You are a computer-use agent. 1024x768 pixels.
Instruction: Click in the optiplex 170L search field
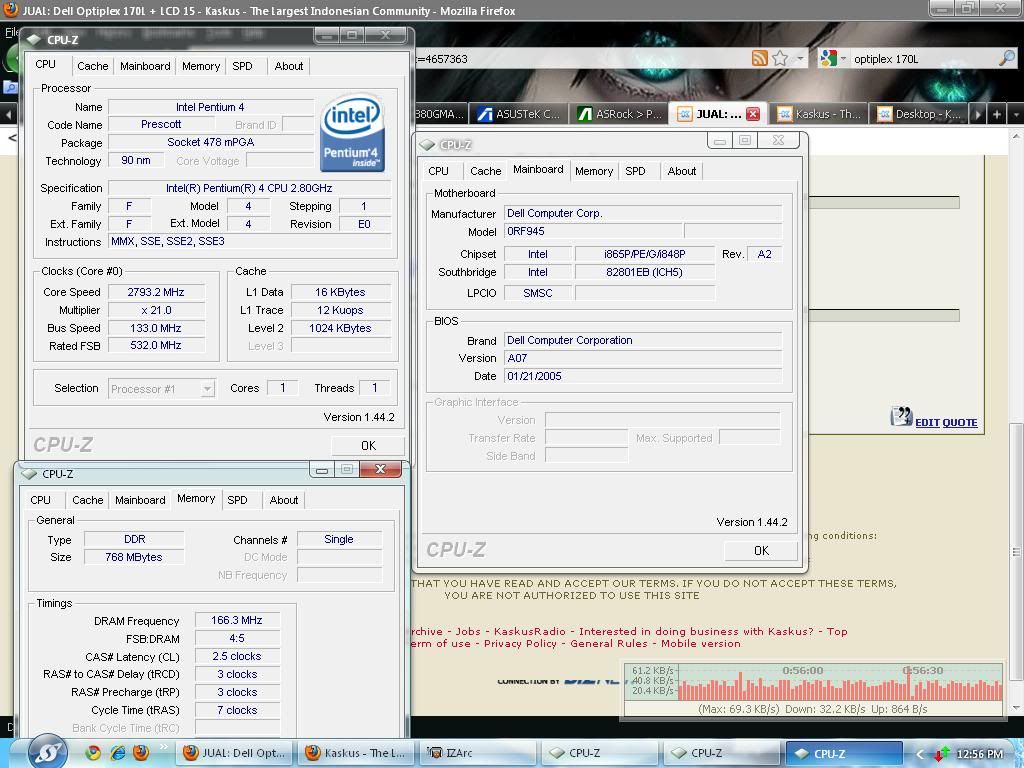coord(924,59)
